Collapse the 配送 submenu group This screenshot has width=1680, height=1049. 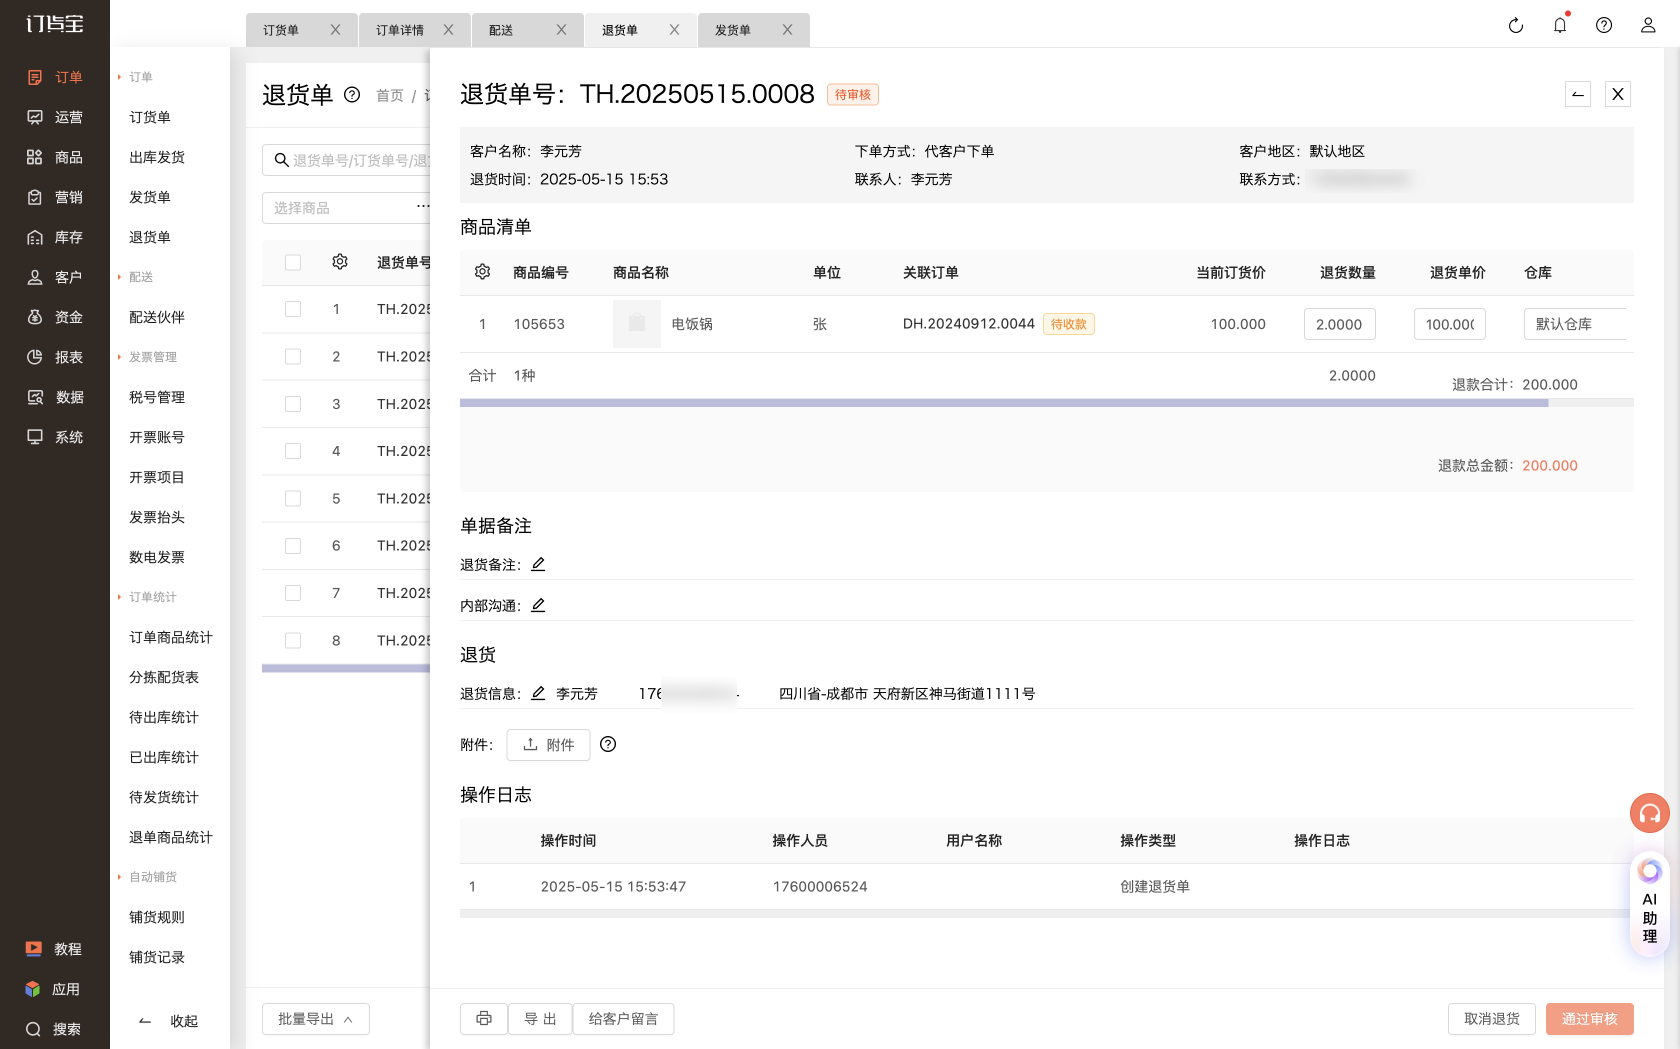point(135,277)
